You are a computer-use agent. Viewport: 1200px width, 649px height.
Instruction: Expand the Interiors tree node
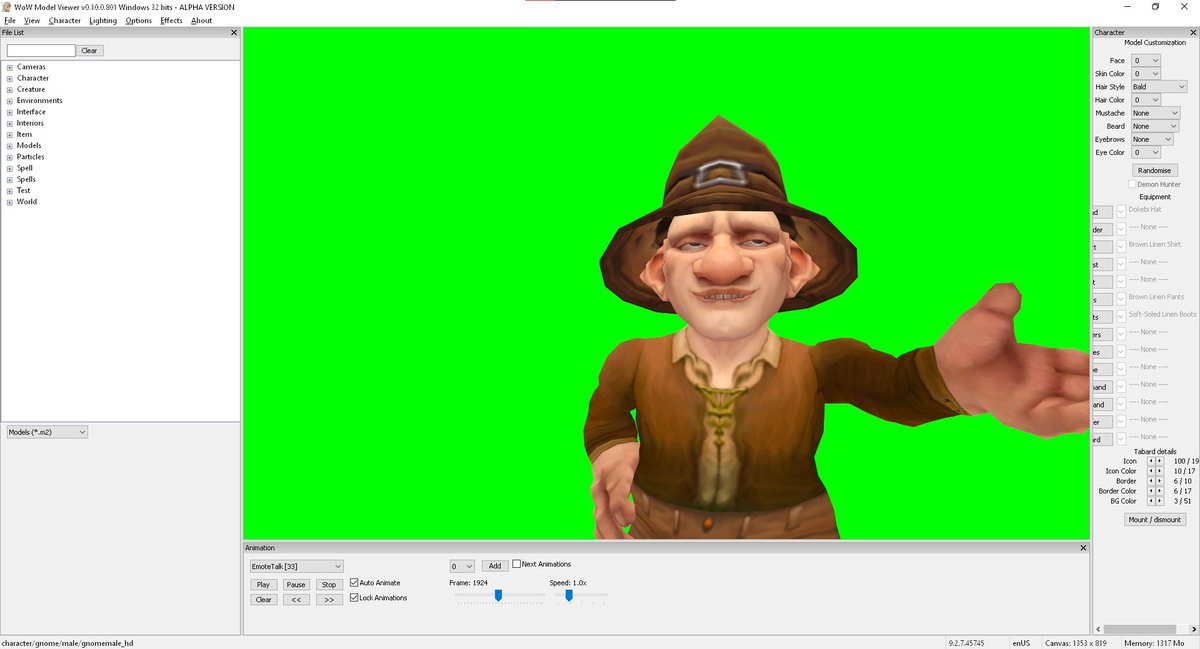[x=9, y=123]
